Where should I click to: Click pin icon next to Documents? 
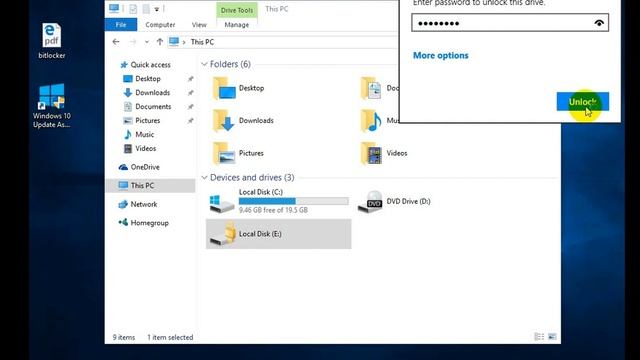pyautogui.click(x=190, y=107)
